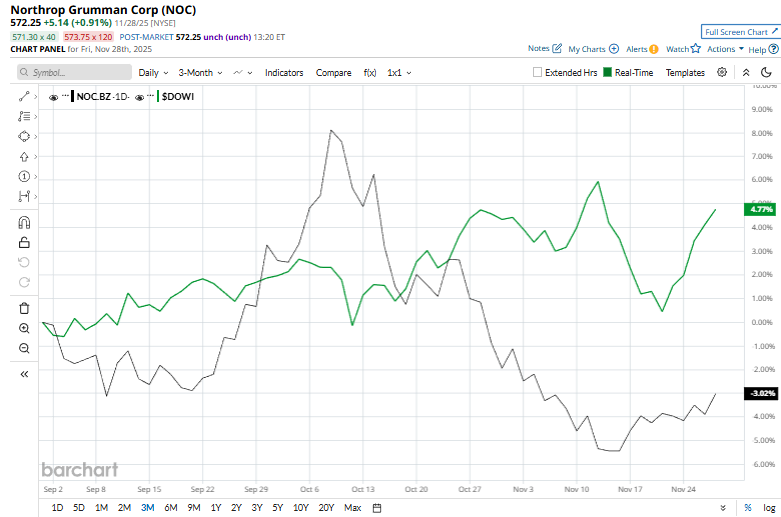Select the arrow annotation tool
This screenshot has width=781, height=517.
tap(24, 156)
